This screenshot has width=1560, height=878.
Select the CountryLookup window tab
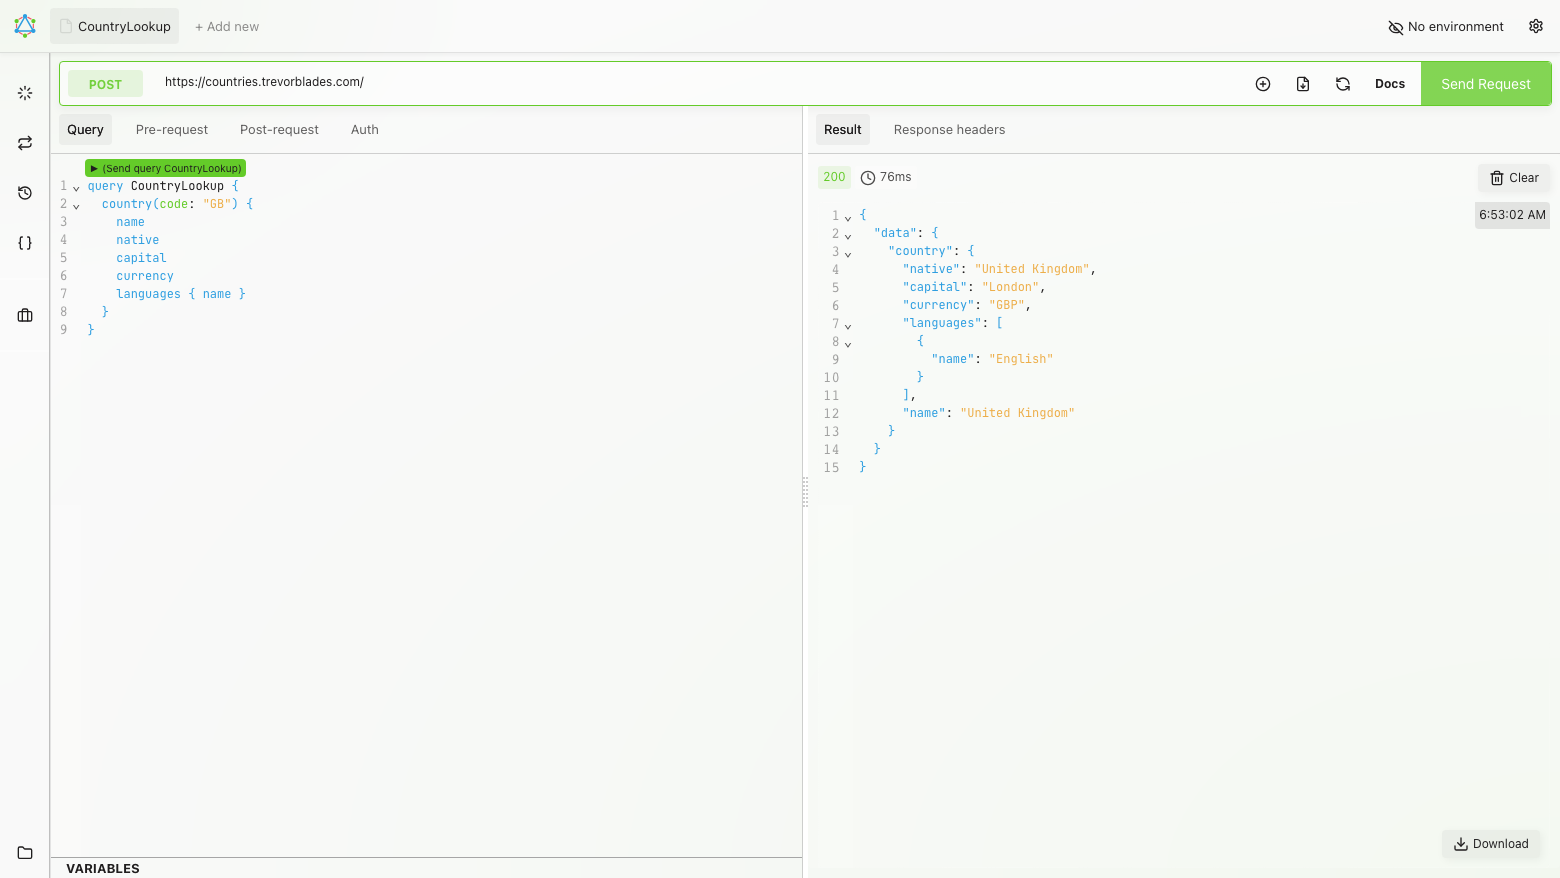point(115,26)
